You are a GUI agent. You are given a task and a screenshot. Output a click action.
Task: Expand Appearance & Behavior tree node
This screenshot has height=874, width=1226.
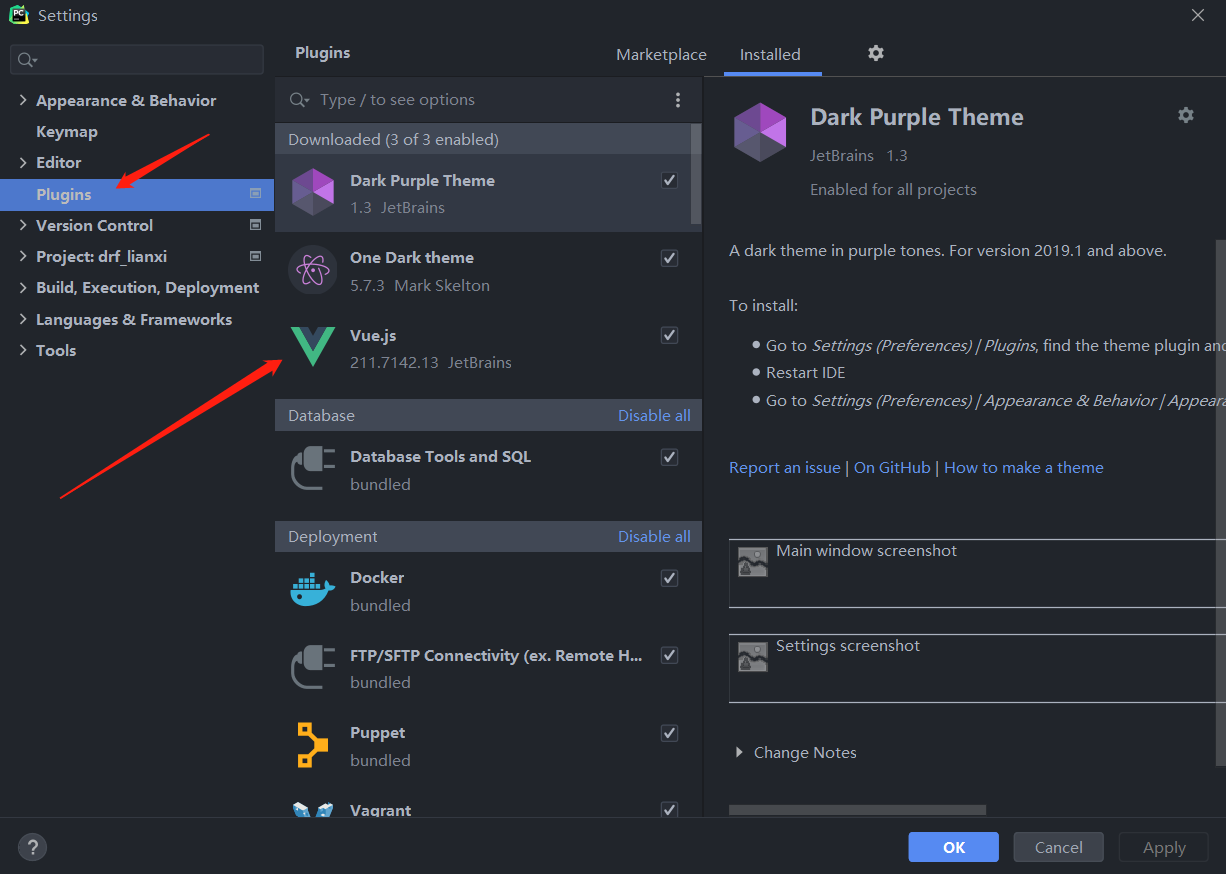click(x=23, y=100)
